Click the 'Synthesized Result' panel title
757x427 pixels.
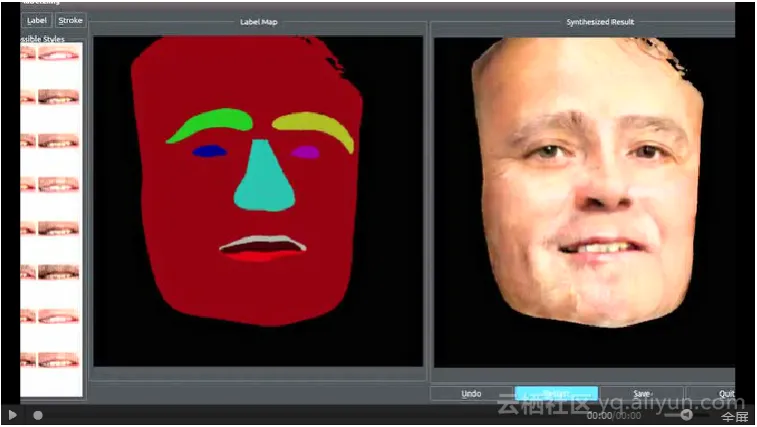coord(600,22)
